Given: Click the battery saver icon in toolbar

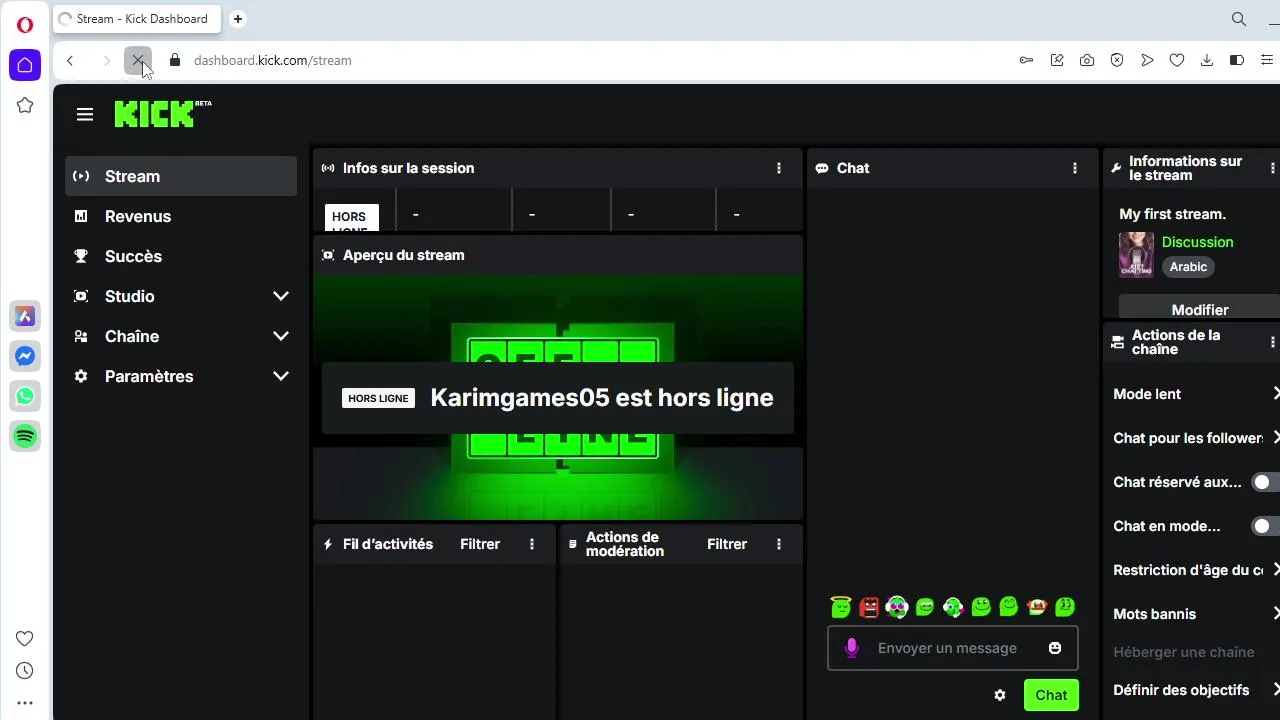Looking at the screenshot, I should 1237,60.
